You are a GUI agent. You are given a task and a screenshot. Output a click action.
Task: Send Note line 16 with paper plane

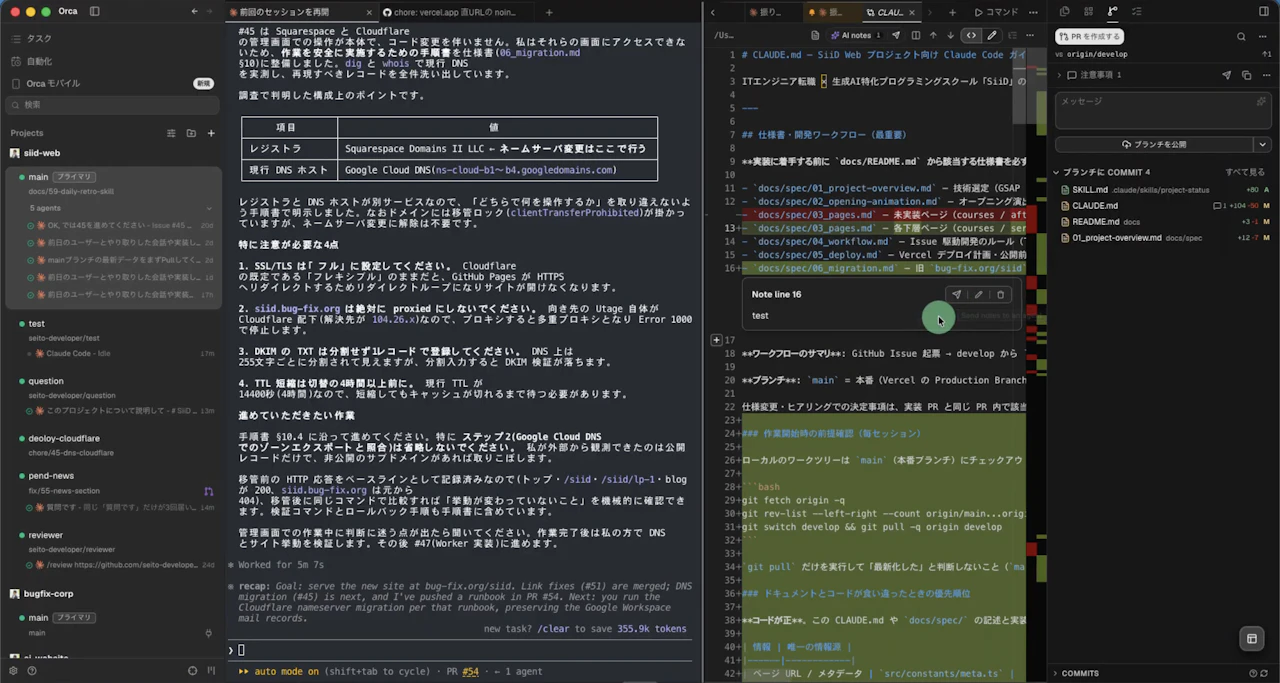[956, 295]
